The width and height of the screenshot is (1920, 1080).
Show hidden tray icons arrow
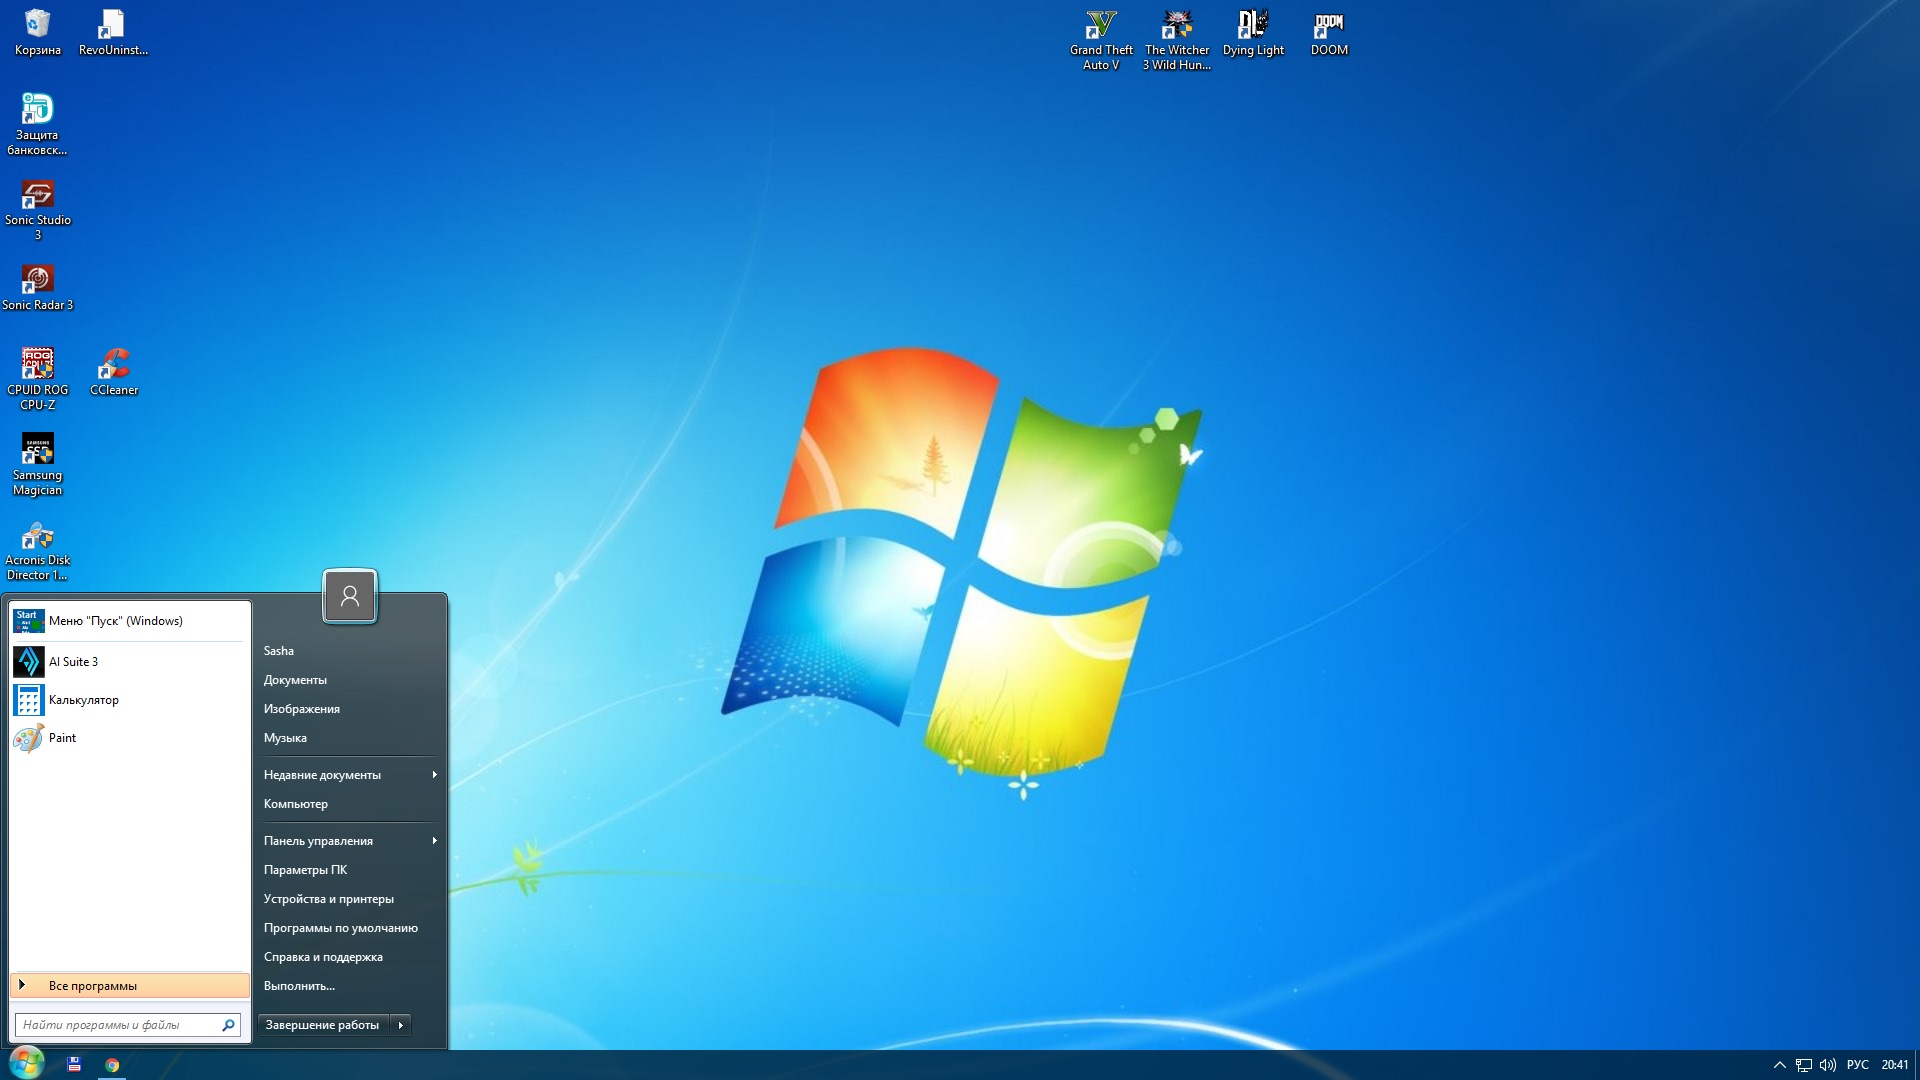point(1779,1065)
